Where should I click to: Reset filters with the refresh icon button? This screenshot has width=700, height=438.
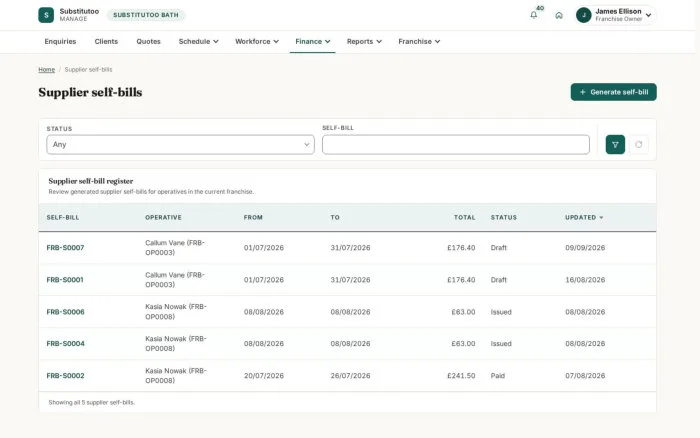pyautogui.click(x=638, y=145)
